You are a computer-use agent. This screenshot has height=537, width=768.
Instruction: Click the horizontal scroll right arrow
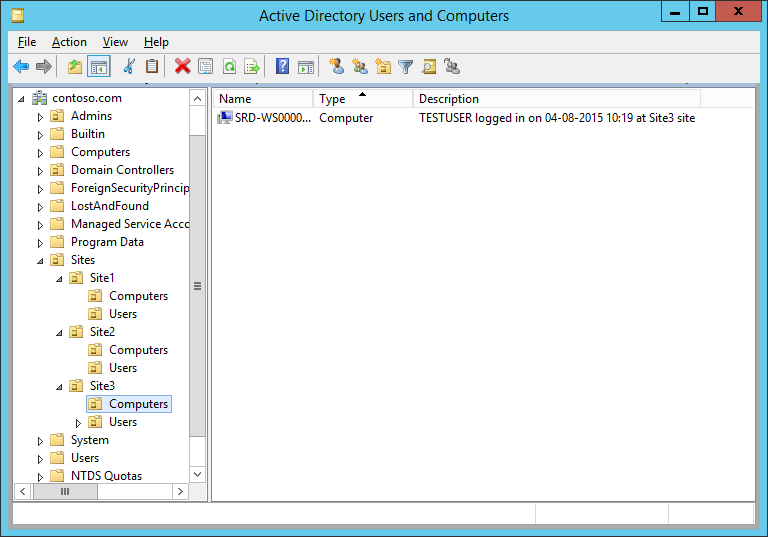pos(180,491)
